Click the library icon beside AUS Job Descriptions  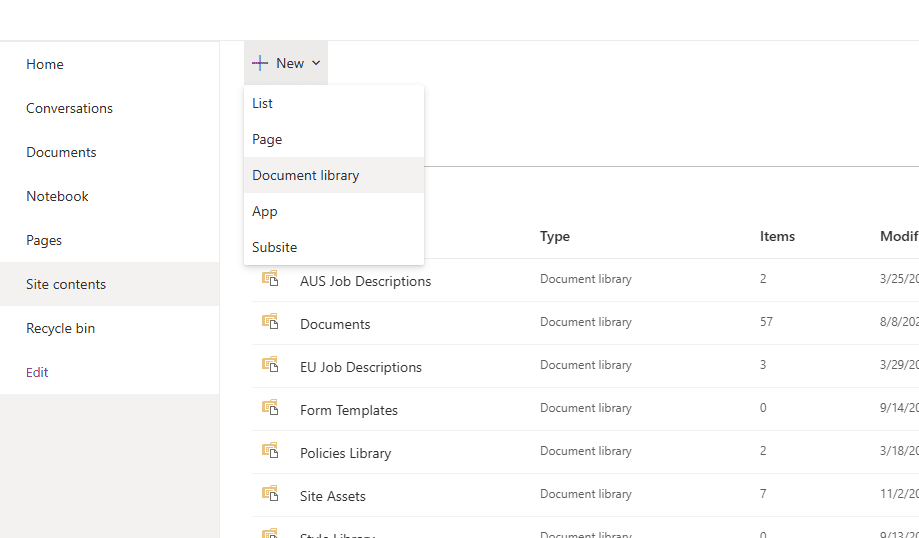click(270, 279)
